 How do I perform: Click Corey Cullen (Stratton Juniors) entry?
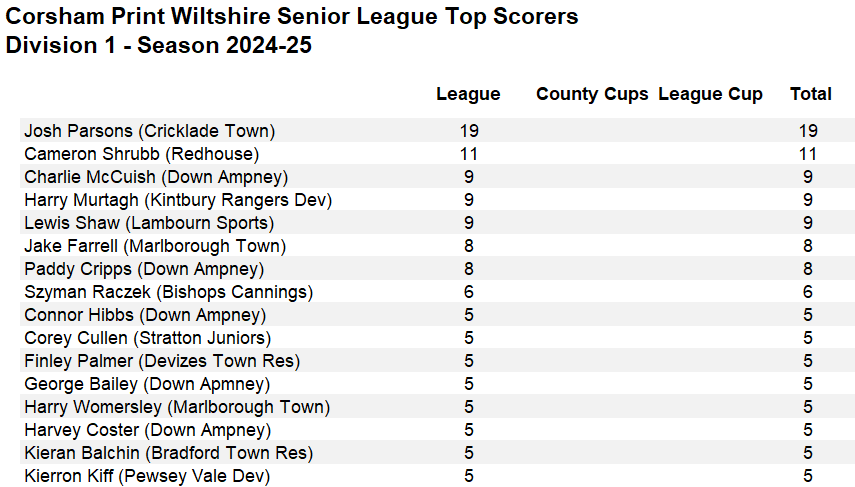coord(147,338)
